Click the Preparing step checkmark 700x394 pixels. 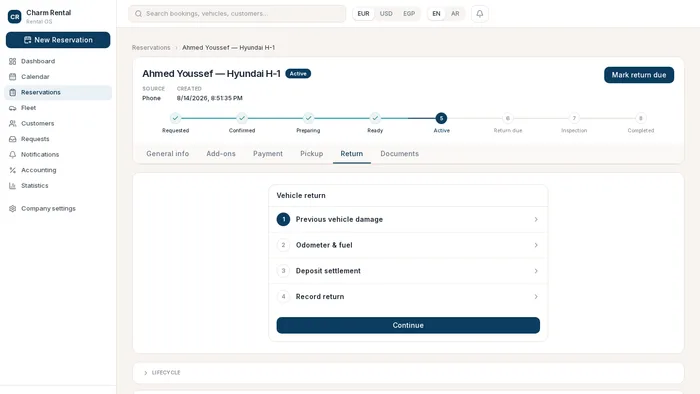coord(308,118)
